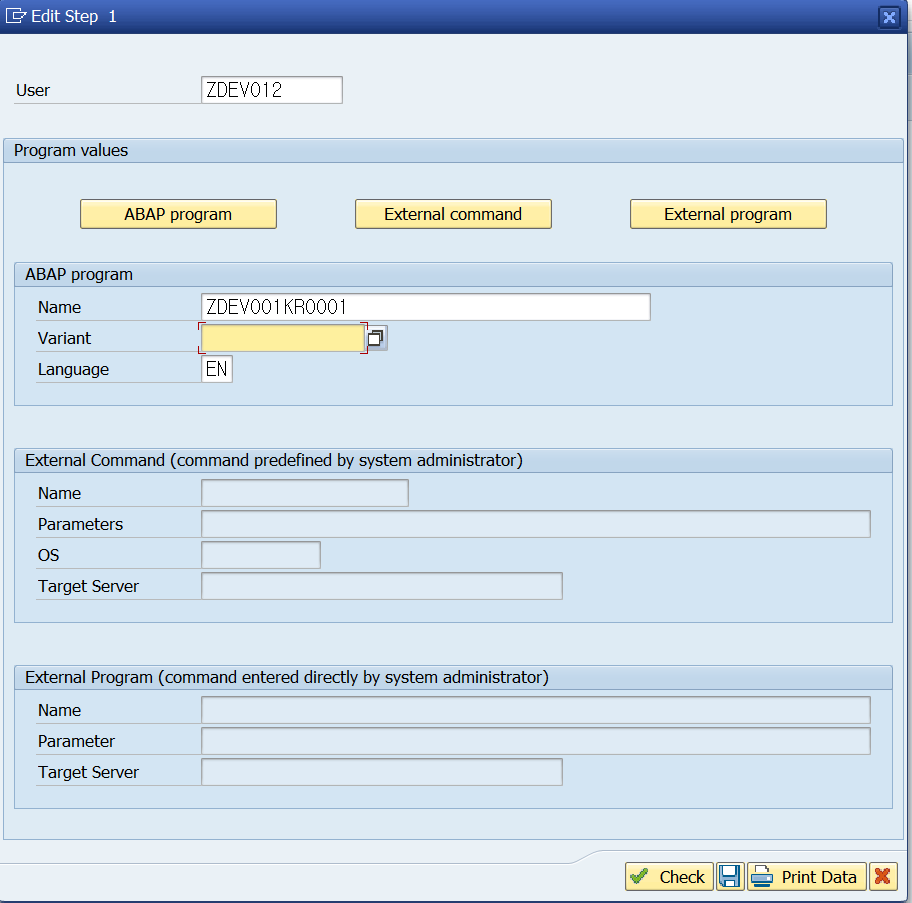The width and height of the screenshot is (912, 903).
Task: Click the Name field under External Command
Action: (x=305, y=493)
